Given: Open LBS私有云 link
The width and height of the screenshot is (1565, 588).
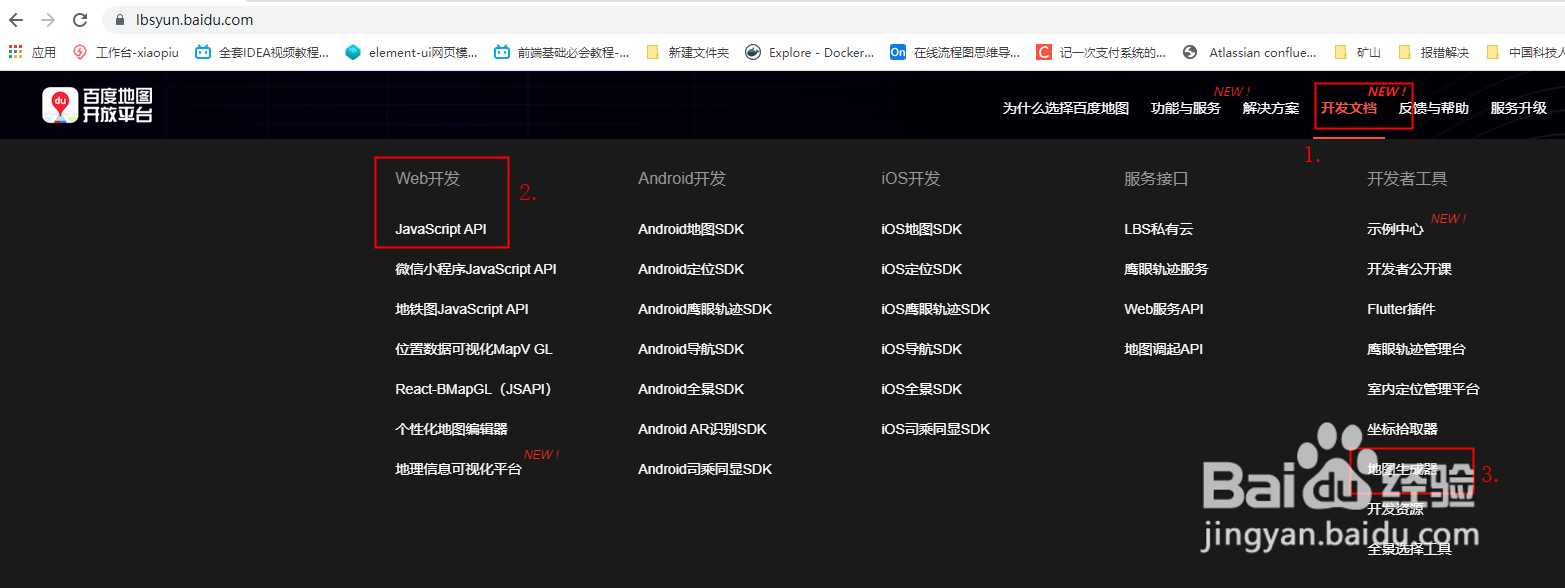Looking at the screenshot, I should [1159, 229].
